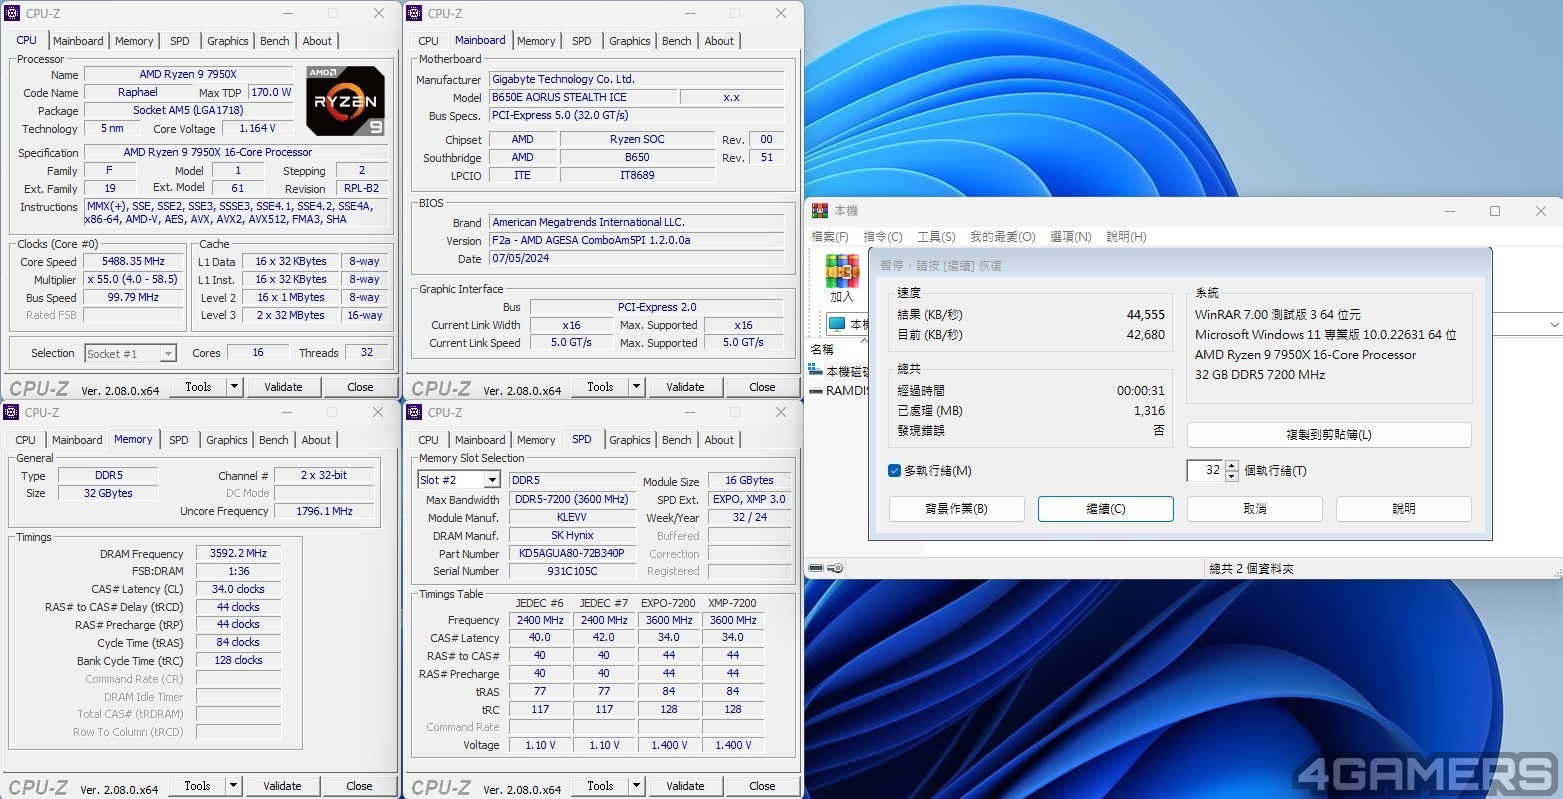Click the CPU-Z title icon of the SPD tab window

click(414, 412)
